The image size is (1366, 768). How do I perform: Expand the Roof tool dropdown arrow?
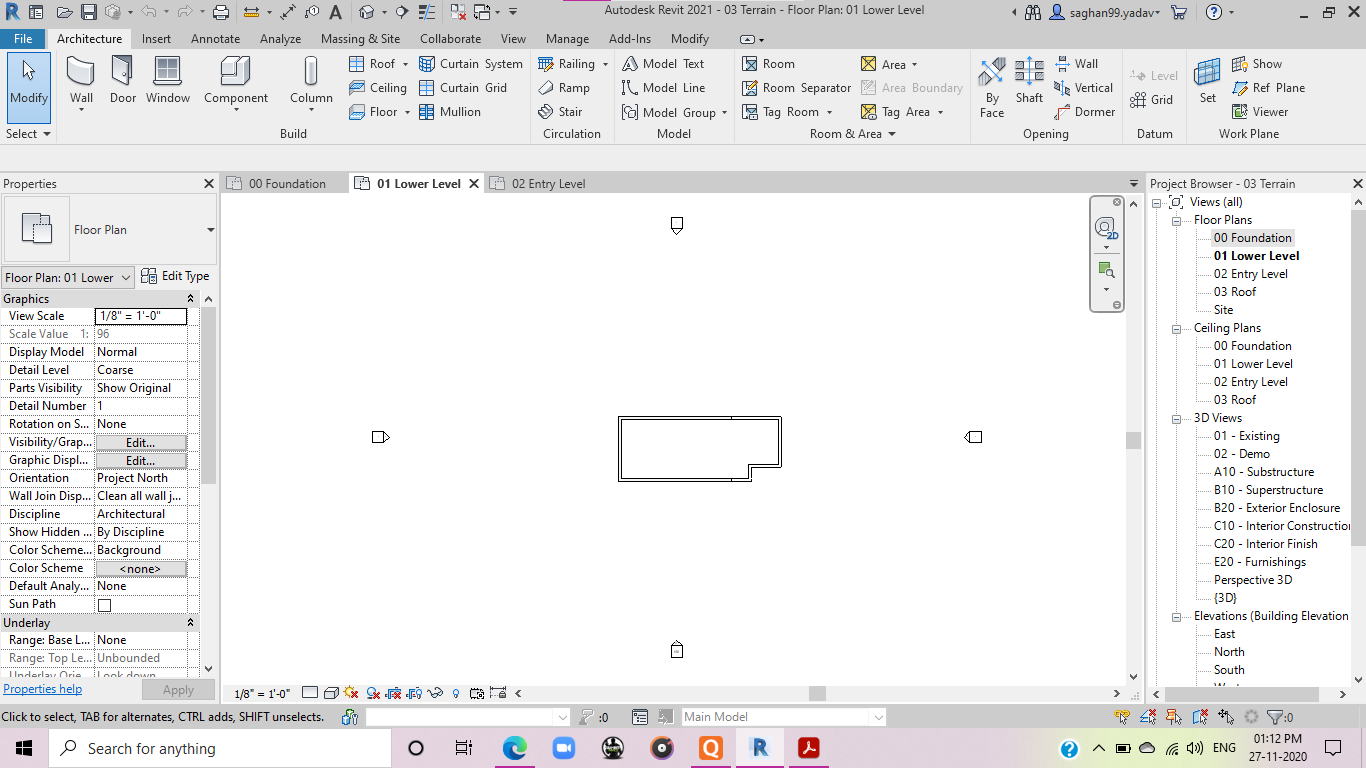click(405, 64)
